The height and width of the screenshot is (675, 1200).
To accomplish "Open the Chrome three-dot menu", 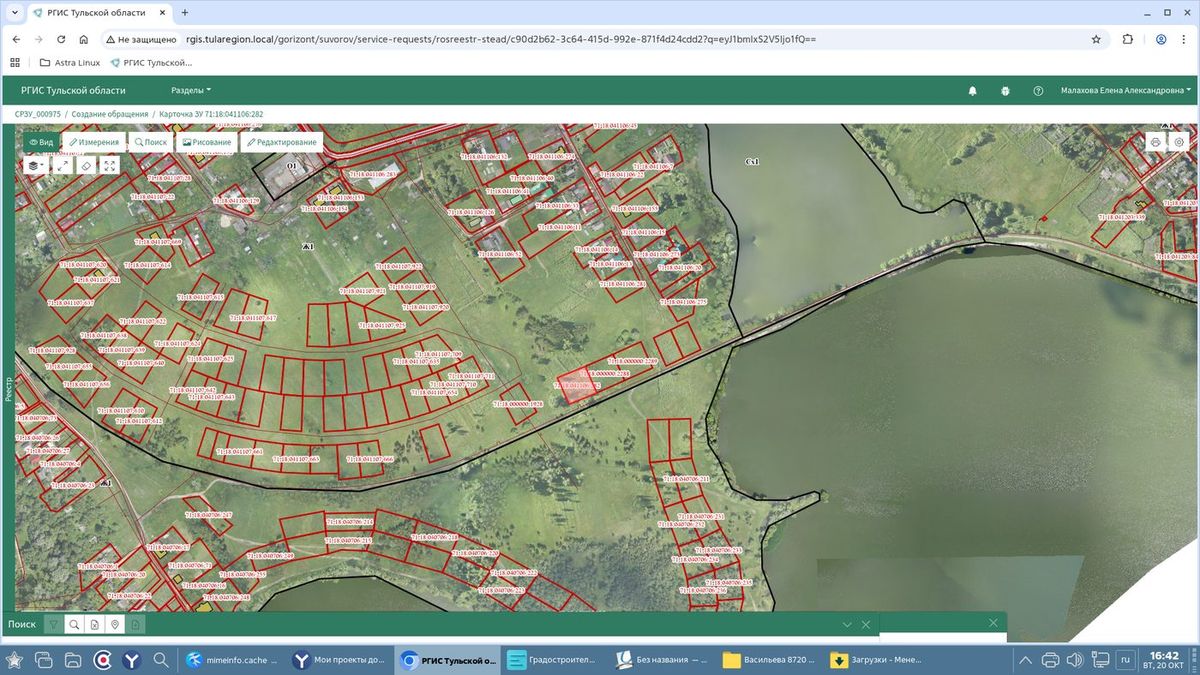I will pyautogui.click(x=1185, y=39).
